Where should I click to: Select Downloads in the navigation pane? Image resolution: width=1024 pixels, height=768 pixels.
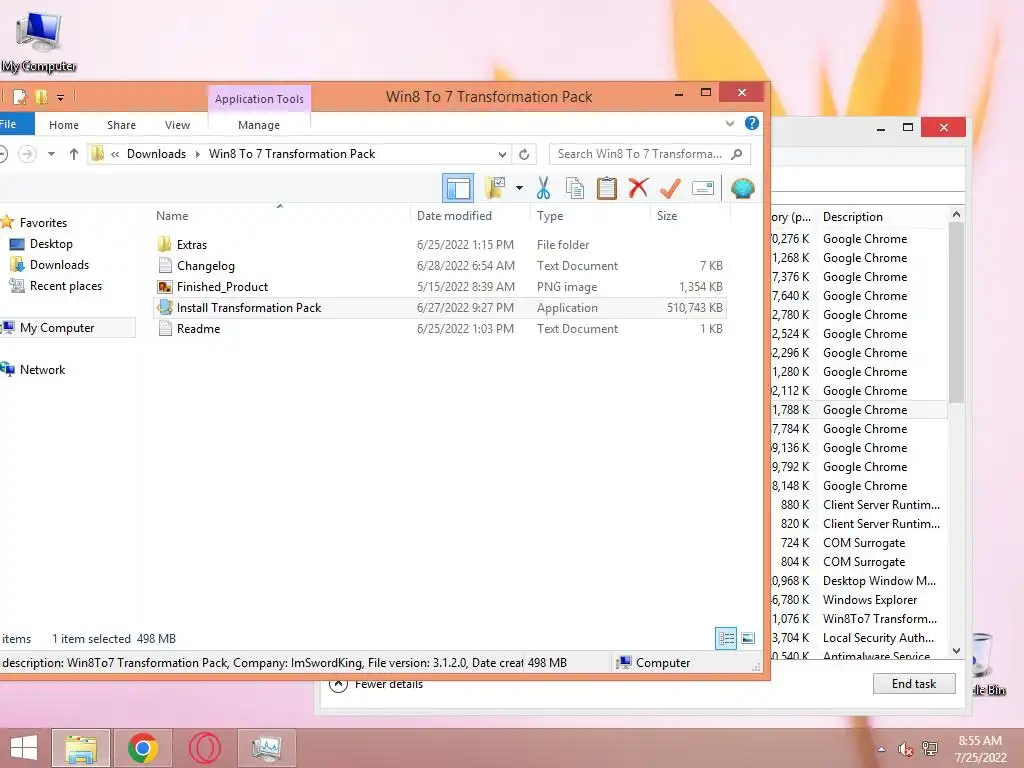59,264
